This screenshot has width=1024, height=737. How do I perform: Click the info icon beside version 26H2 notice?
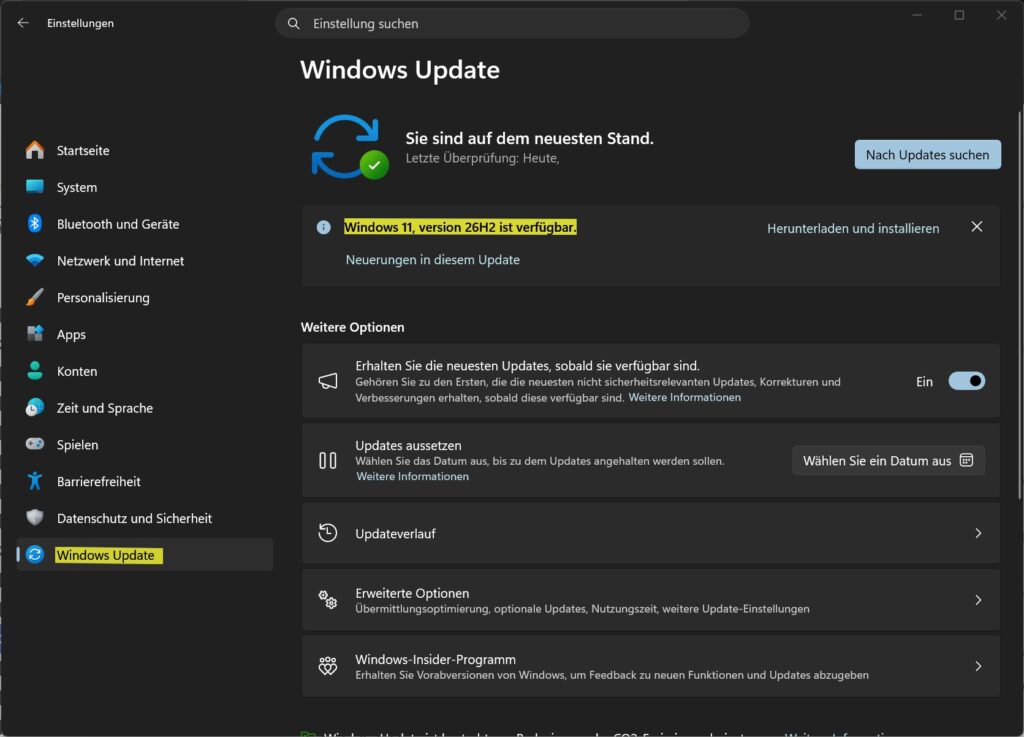(323, 227)
